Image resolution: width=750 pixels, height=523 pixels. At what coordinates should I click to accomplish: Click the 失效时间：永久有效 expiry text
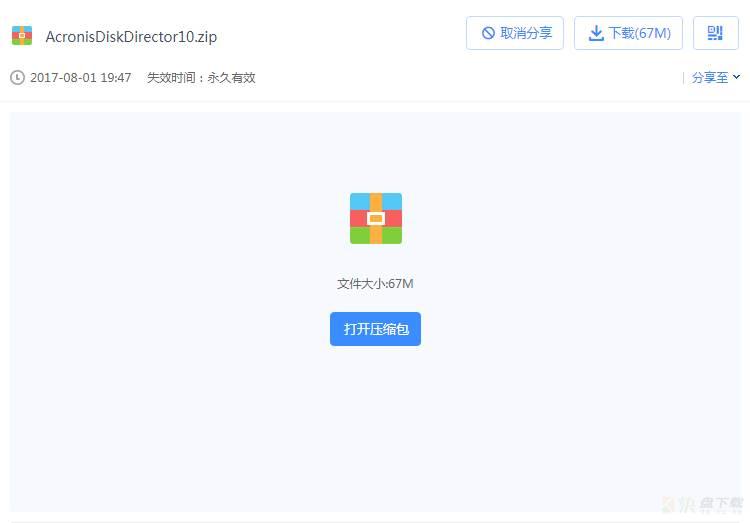pyautogui.click(x=201, y=78)
